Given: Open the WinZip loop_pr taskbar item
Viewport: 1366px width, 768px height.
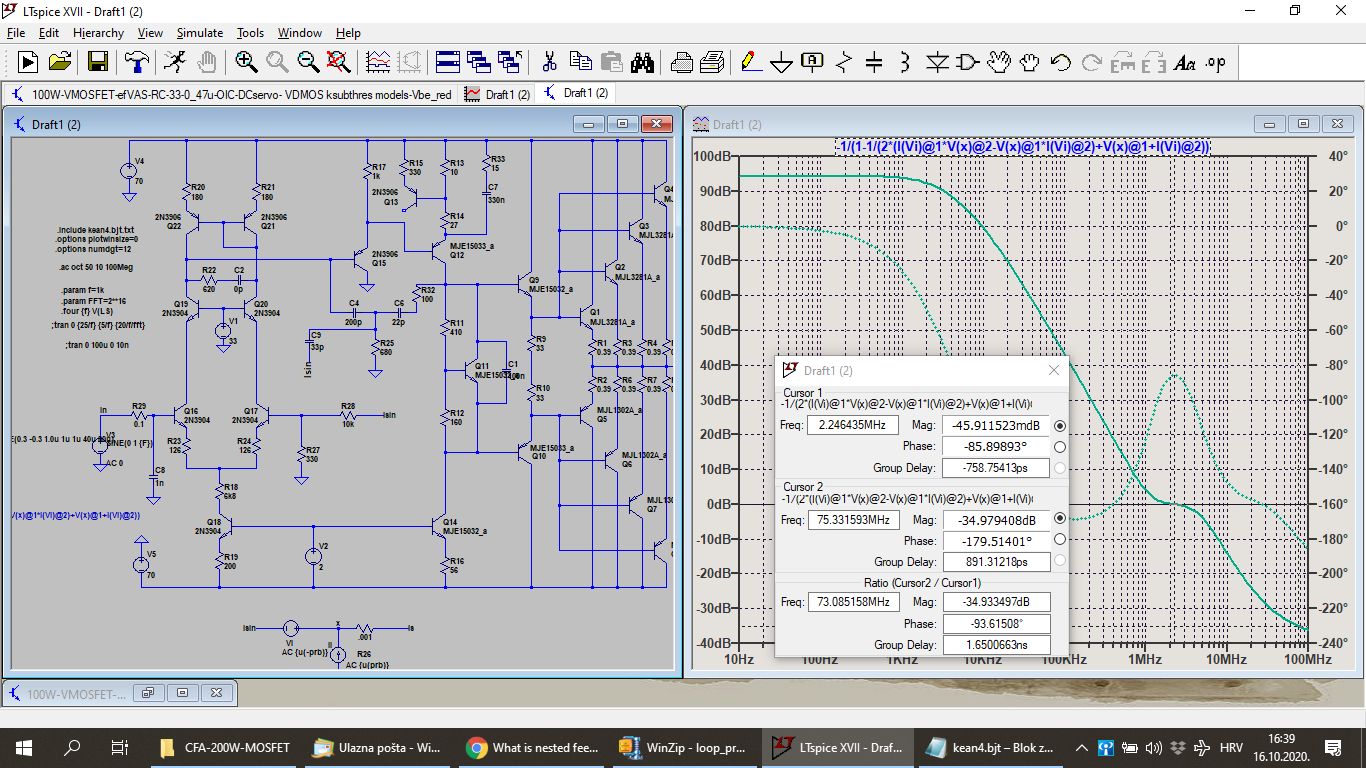Looking at the screenshot, I should [684, 748].
